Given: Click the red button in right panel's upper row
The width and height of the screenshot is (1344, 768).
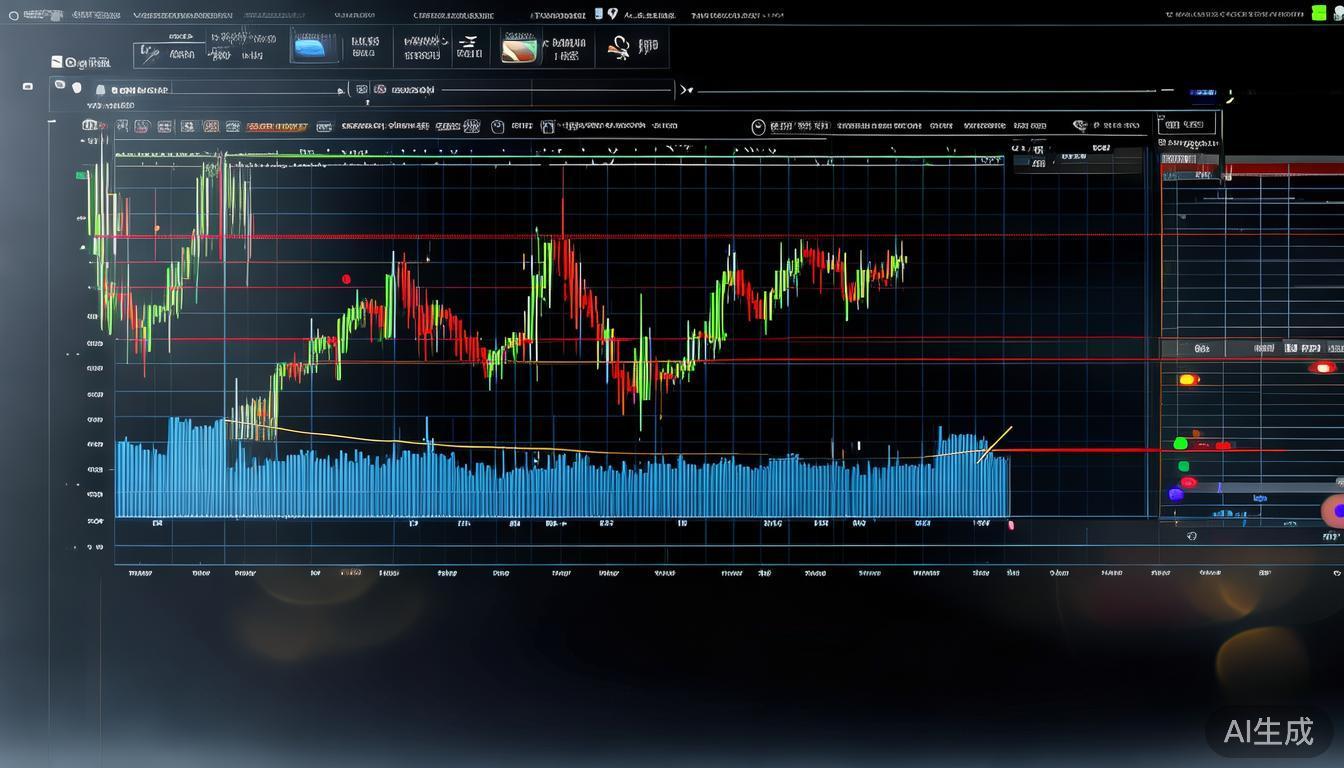Looking at the screenshot, I should (x=1322, y=367).
